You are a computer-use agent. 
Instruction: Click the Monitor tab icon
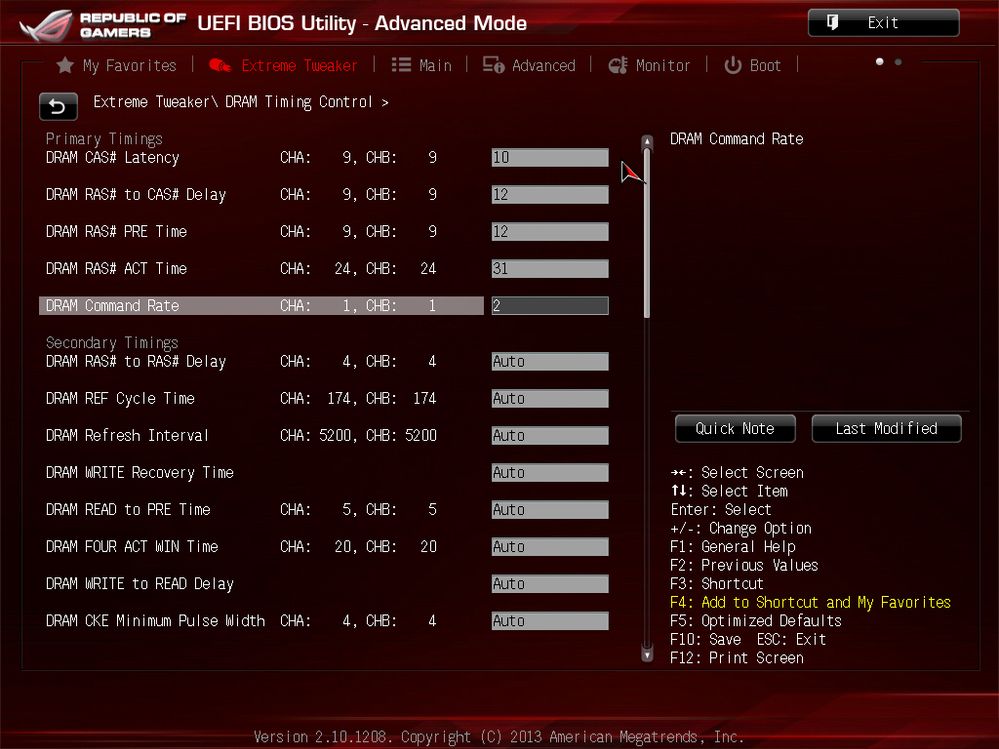click(x=618, y=66)
